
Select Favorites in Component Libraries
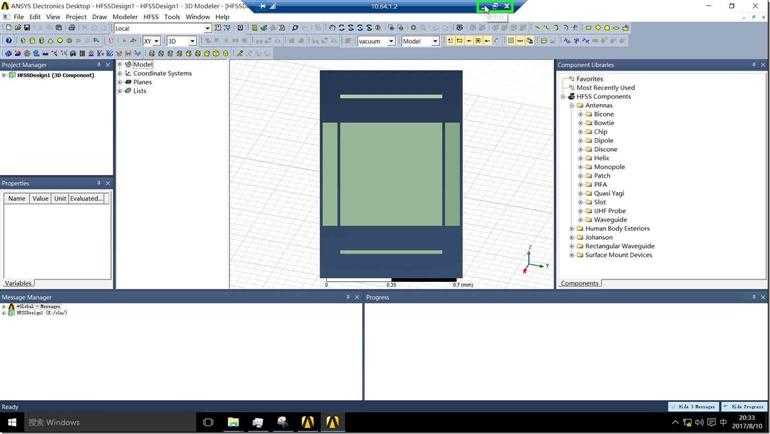tap(589, 79)
